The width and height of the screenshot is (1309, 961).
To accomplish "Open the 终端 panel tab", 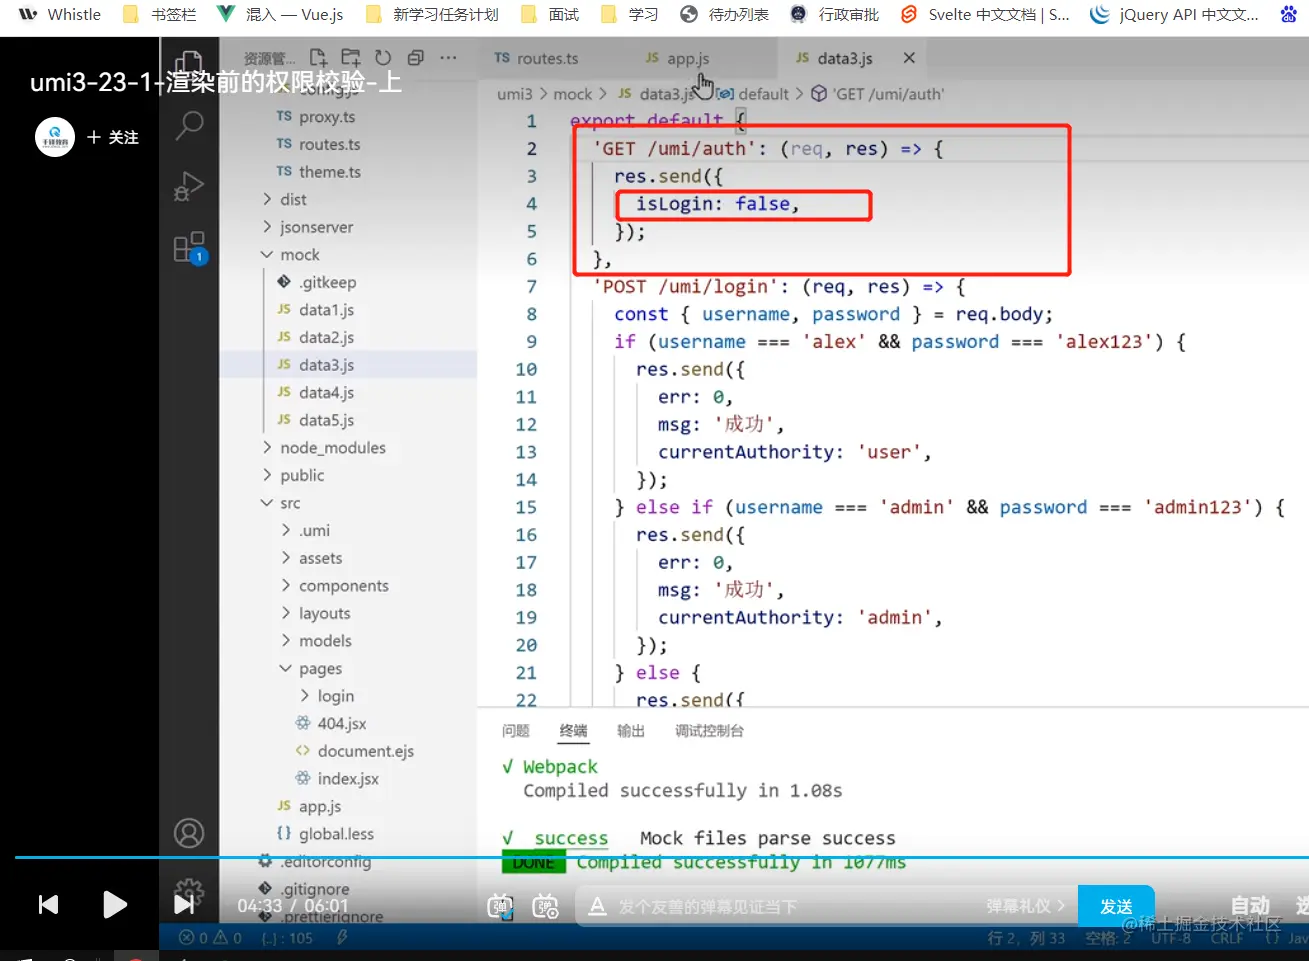I will tap(573, 731).
